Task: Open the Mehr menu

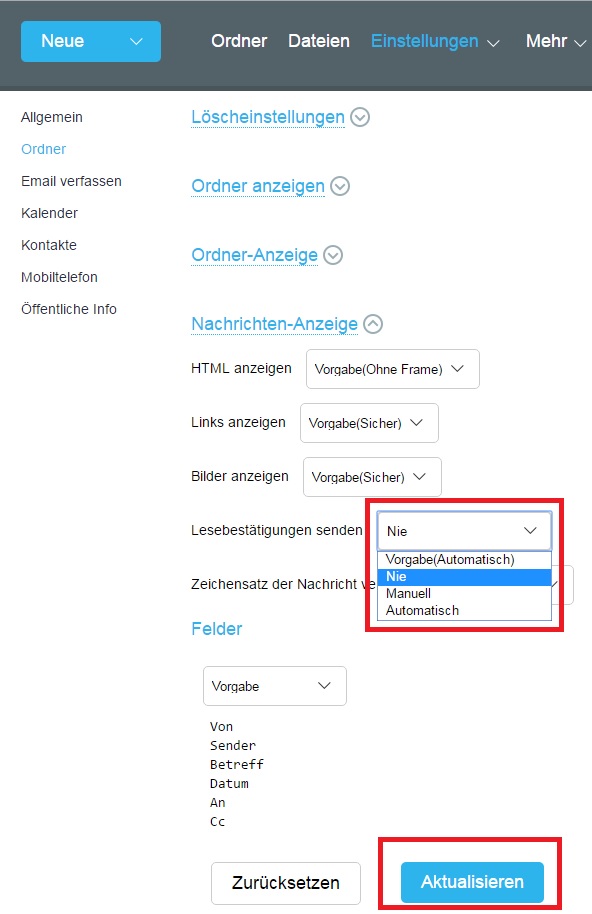Action: tap(549, 41)
